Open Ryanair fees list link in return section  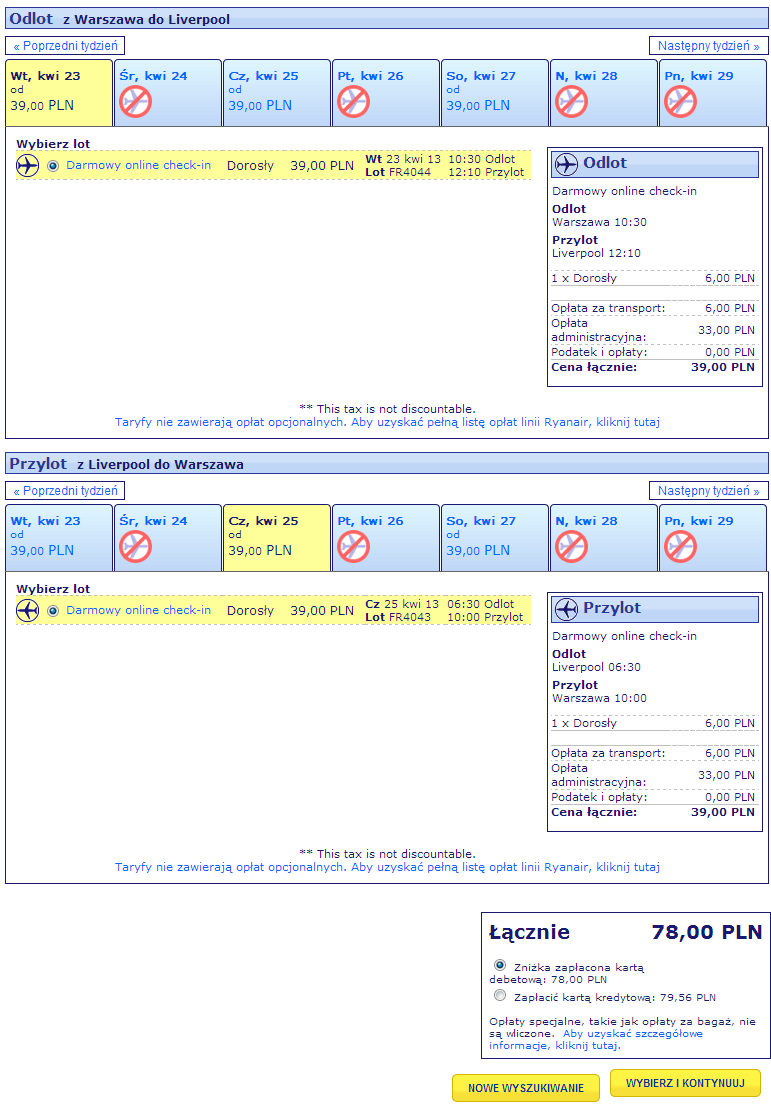point(387,867)
